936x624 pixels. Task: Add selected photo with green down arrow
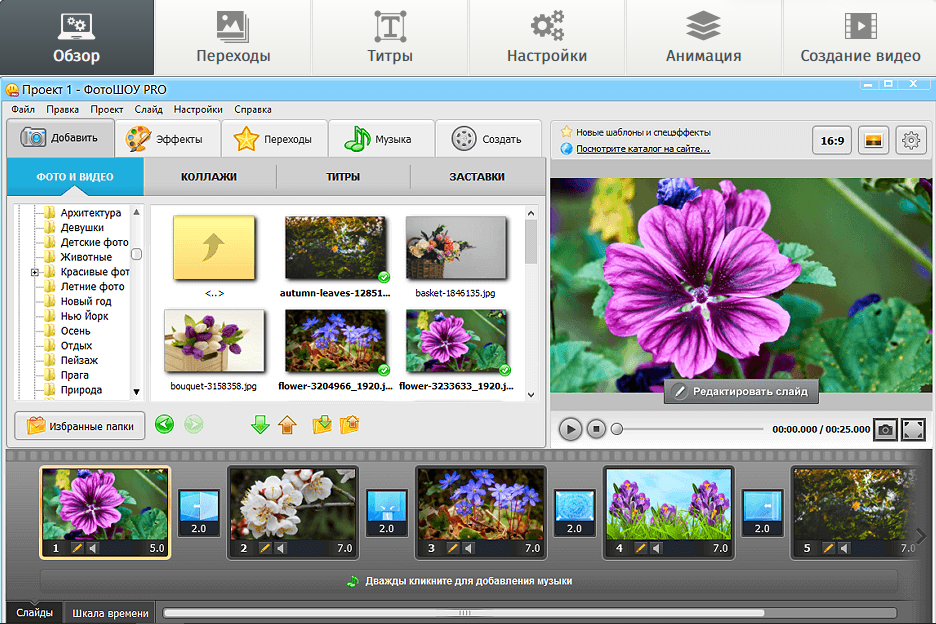(x=260, y=425)
